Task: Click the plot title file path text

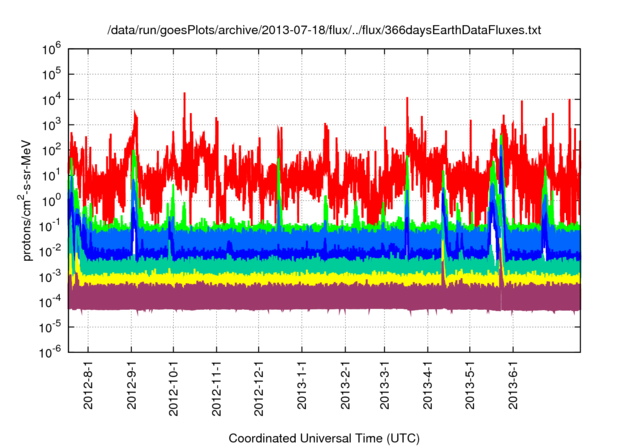Action: point(324,30)
